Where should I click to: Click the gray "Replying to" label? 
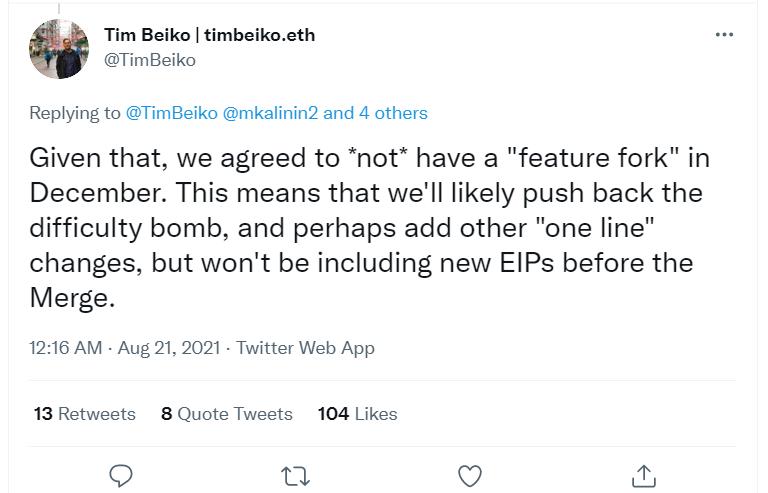click(x=75, y=113)
